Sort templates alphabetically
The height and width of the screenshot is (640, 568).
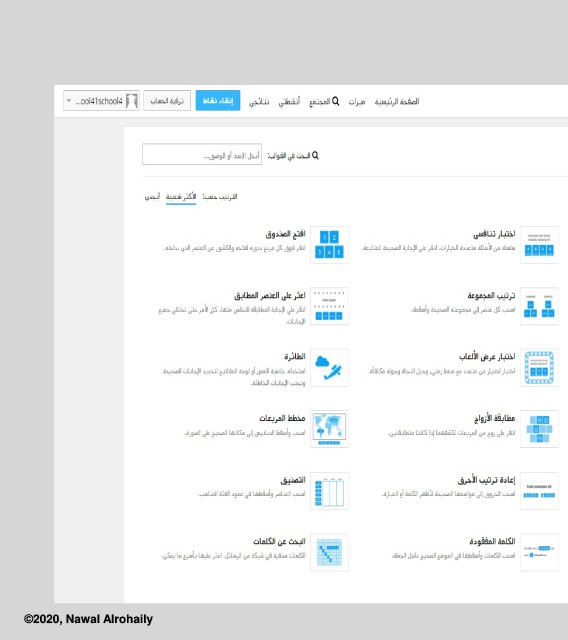click(x=152, y=197)
